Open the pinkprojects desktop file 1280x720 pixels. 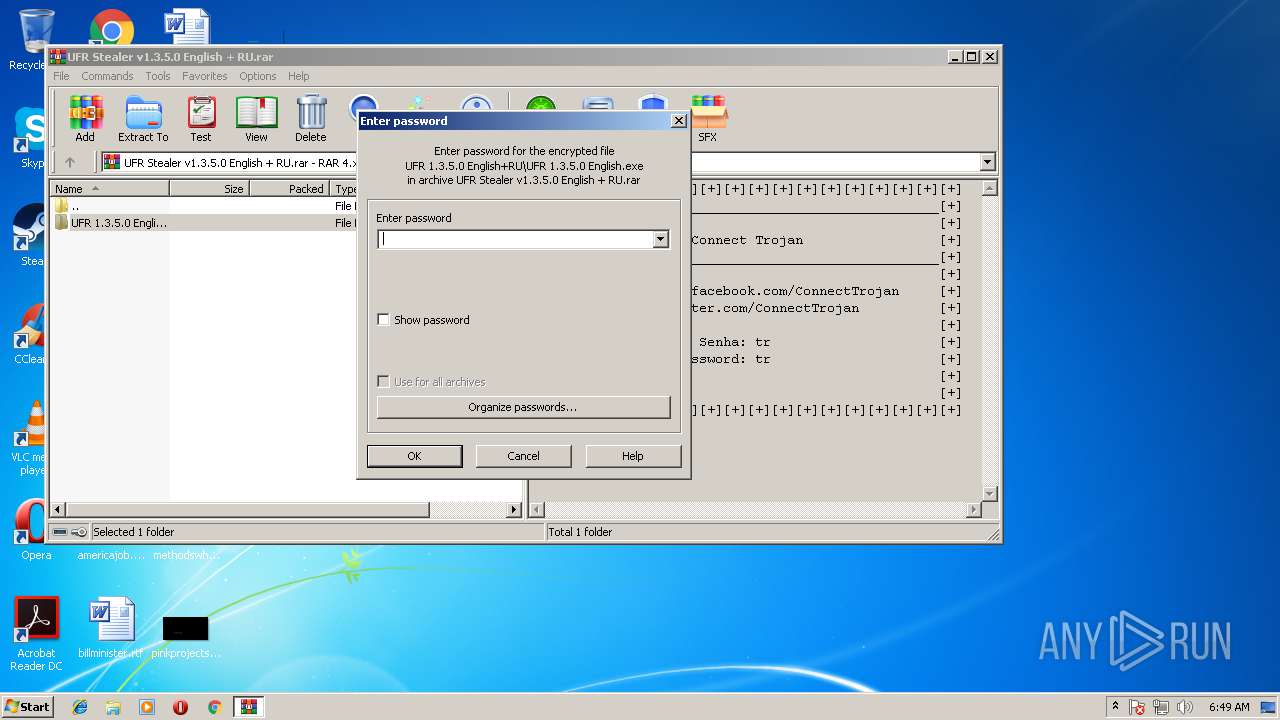(186, 636)
